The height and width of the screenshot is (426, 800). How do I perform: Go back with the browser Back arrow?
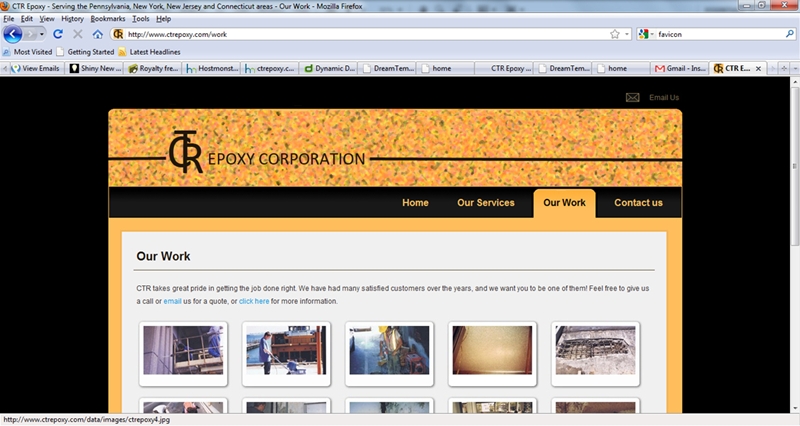(x=13, y=34)
